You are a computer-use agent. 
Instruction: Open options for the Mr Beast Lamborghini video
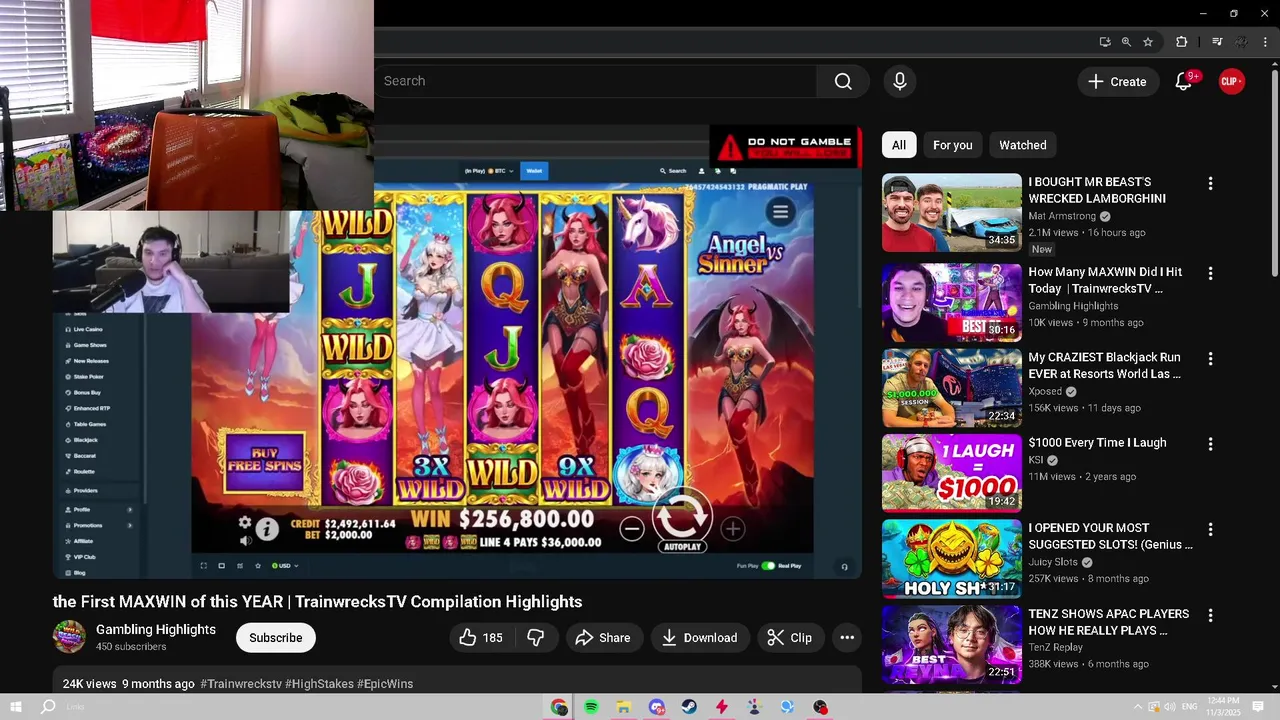click(x=1210, y=184)
